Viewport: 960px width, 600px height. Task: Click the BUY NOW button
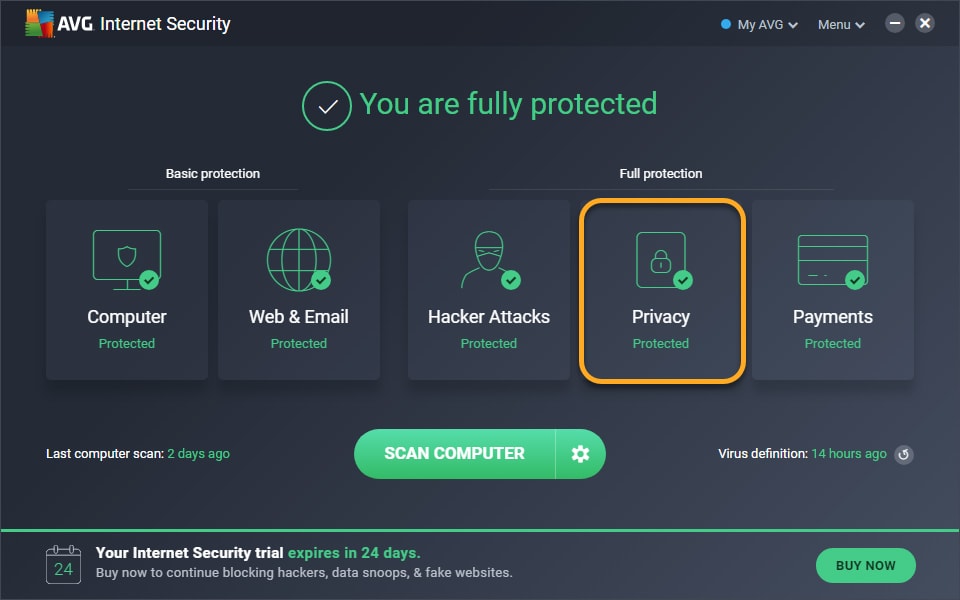866,565
